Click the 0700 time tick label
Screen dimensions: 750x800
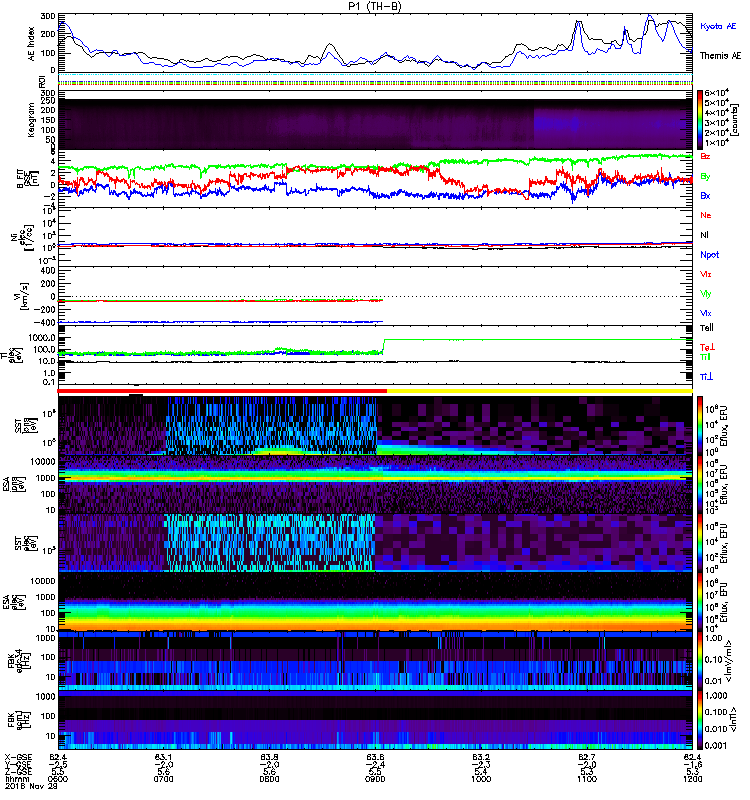[163, 779]
